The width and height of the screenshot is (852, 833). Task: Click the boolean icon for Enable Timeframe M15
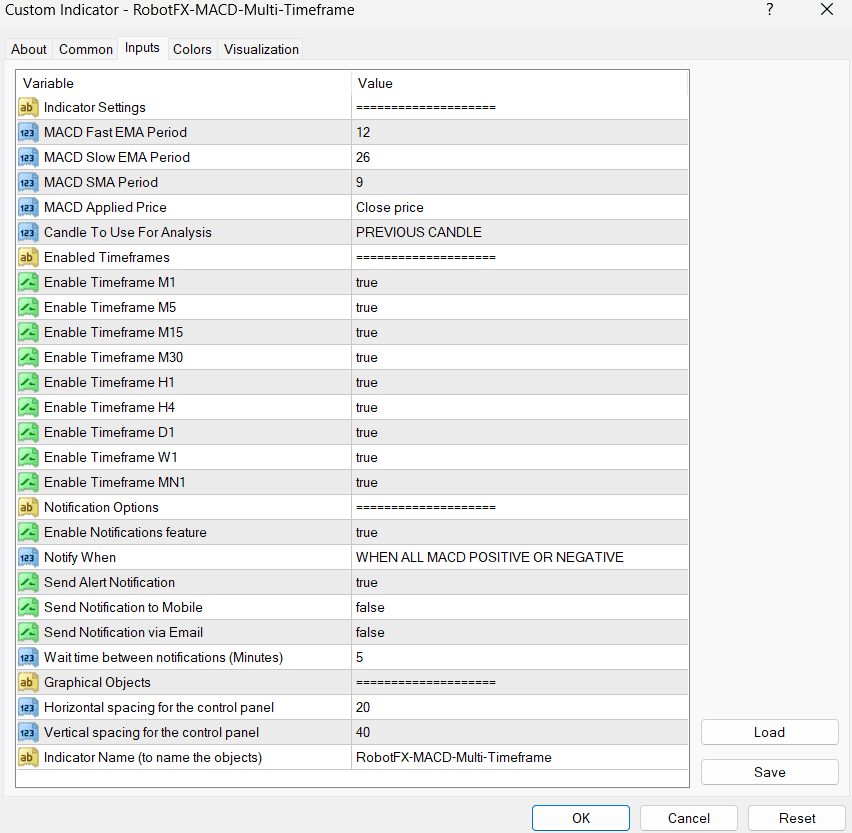pos(28,332)
